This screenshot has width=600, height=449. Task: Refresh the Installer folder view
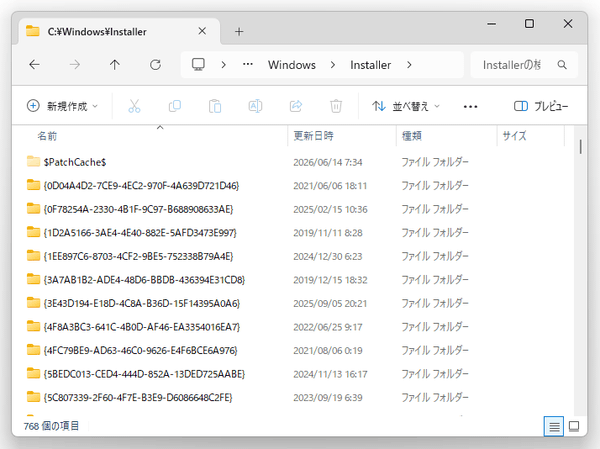(x=155, y=65)
